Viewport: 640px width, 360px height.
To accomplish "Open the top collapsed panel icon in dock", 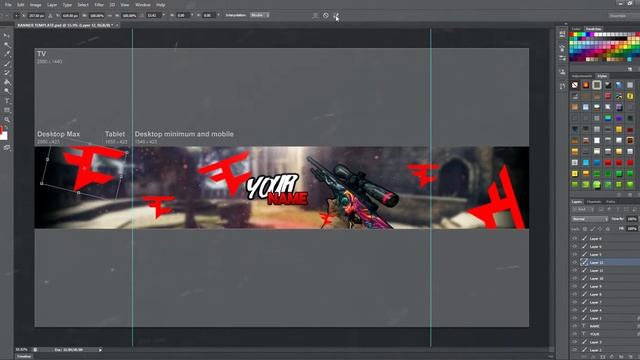I will click(562, 34).
